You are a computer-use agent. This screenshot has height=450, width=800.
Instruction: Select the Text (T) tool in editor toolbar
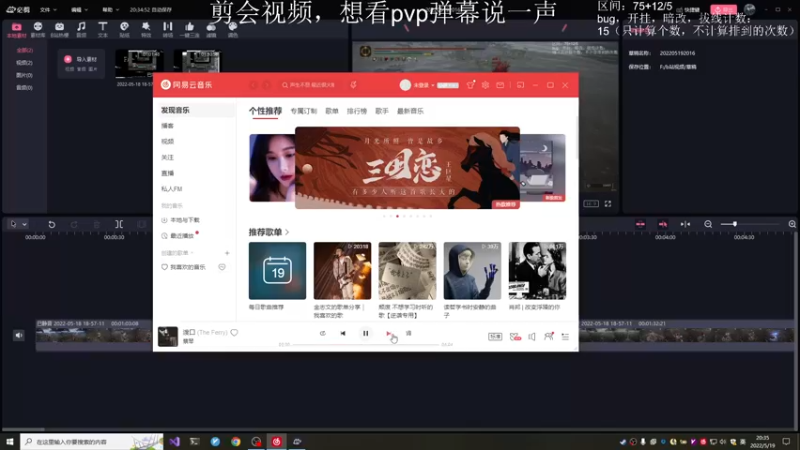(x=103, y=30)
